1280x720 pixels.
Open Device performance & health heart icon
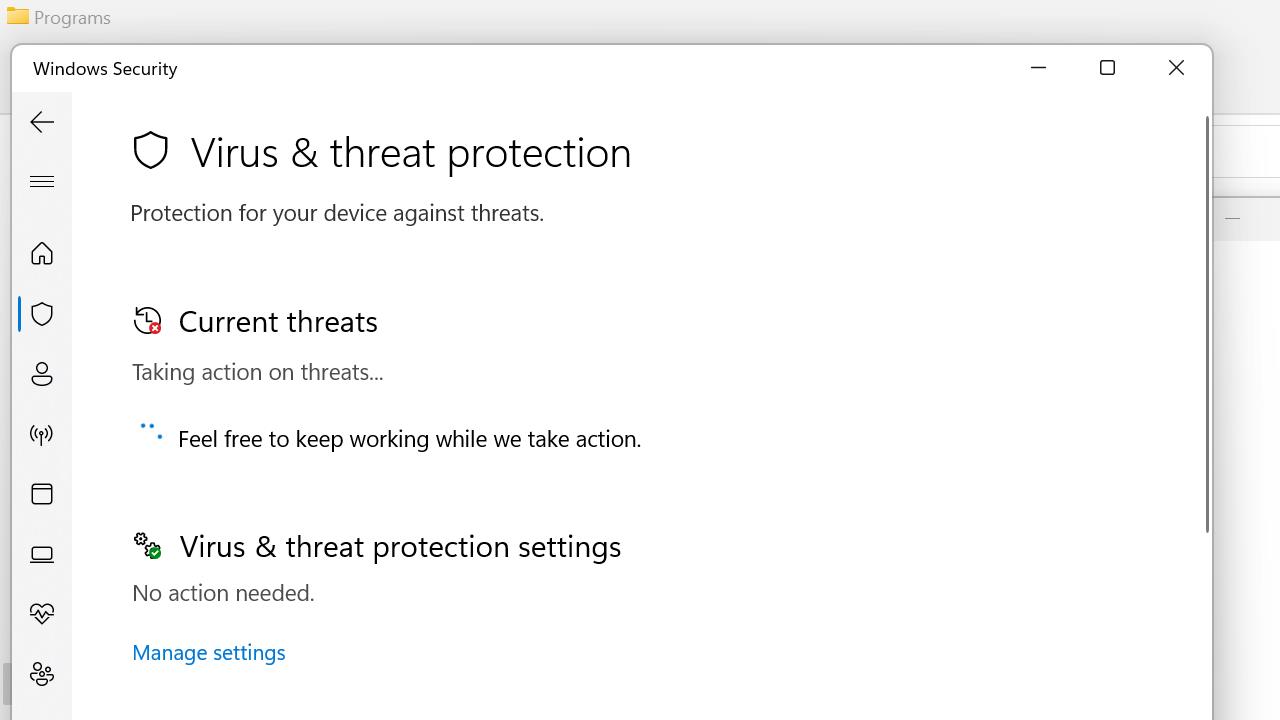(x=42, y=614)
